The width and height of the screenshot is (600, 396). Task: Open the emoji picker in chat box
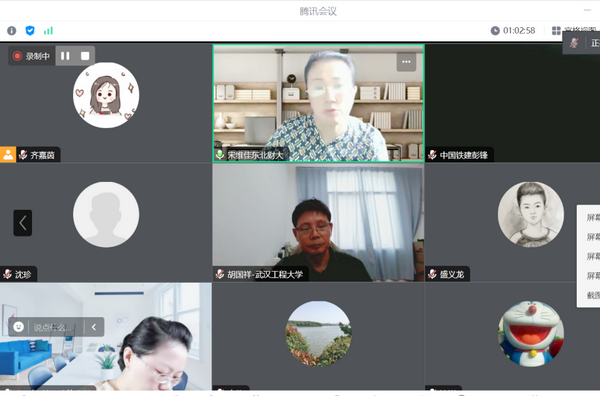[x=18, y=327]
